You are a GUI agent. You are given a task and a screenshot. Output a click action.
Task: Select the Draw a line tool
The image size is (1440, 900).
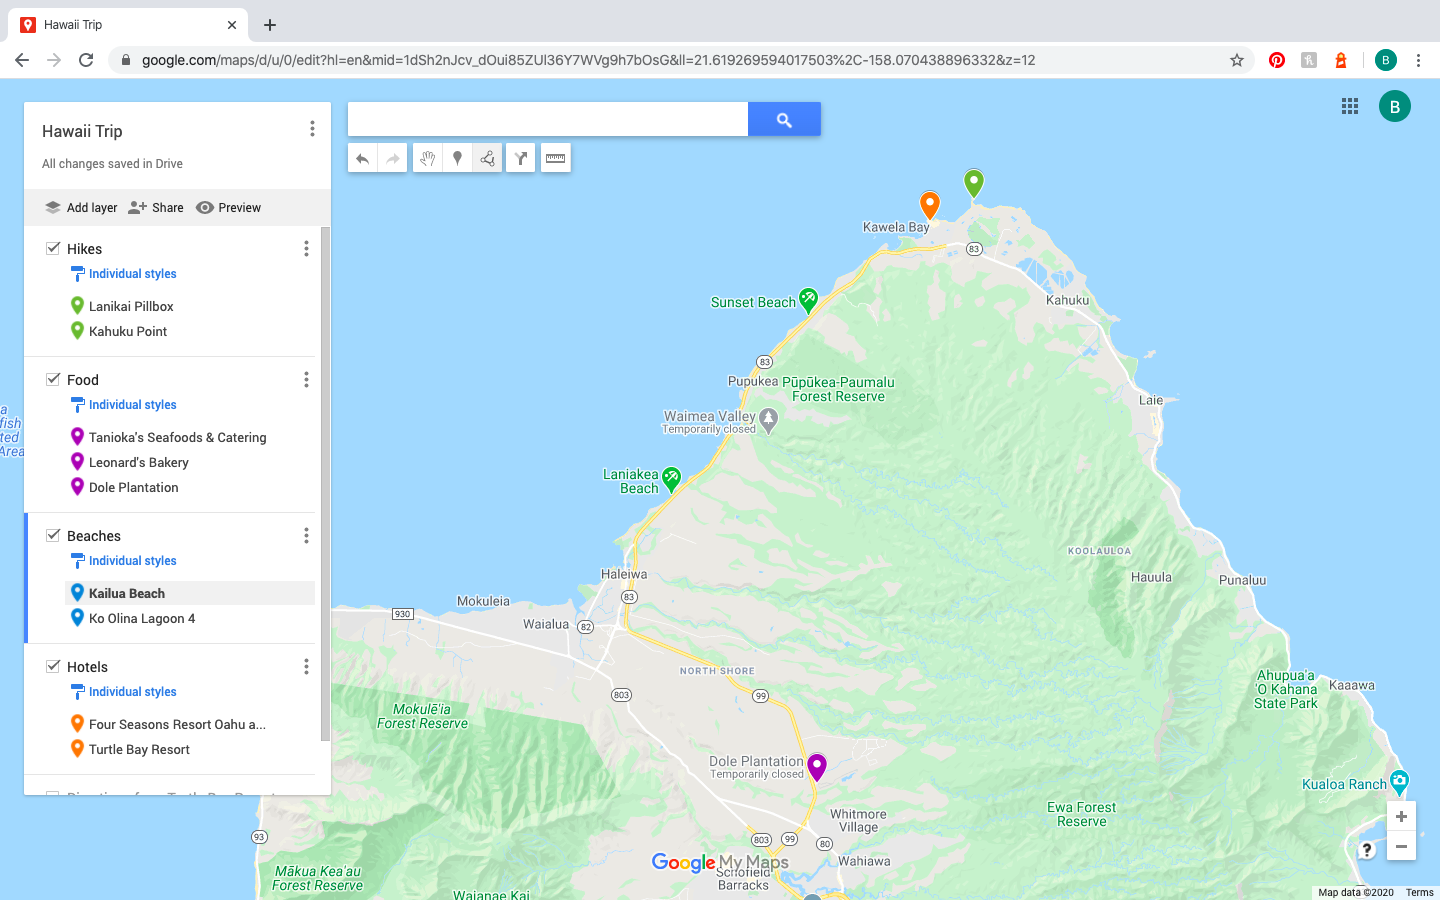487,158
